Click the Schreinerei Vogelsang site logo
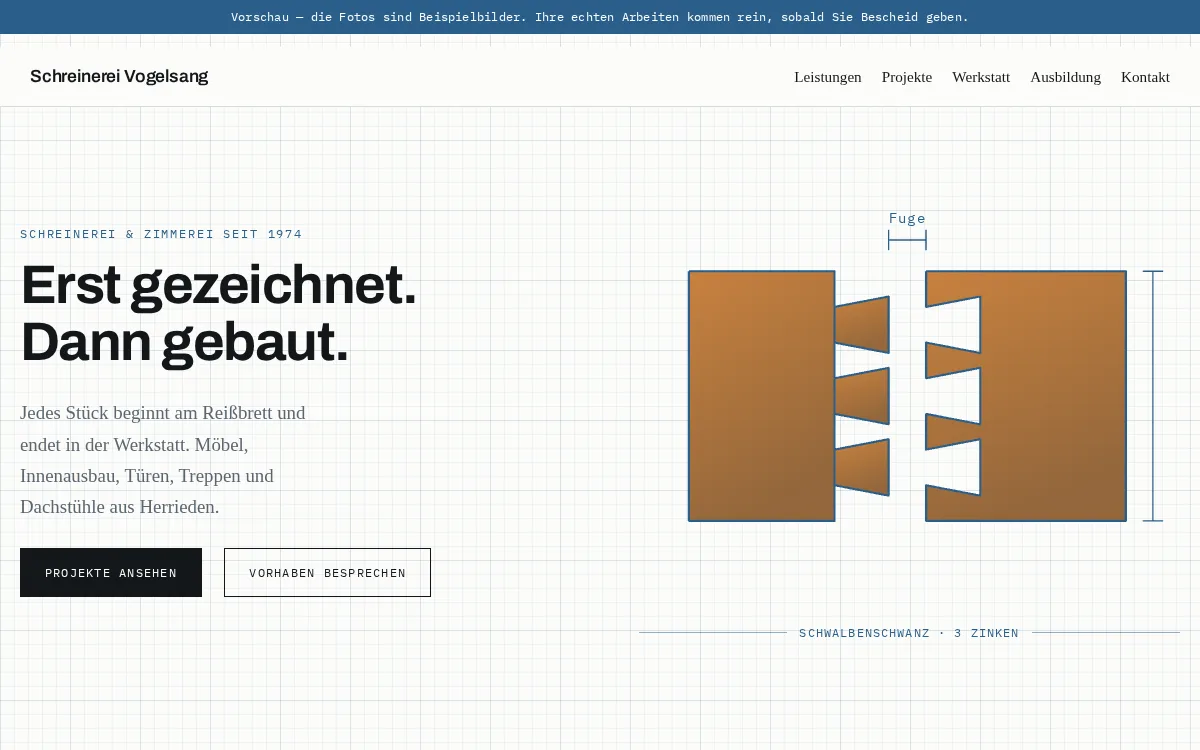The height and width of the screenshot is (750, 1200). pos(119,76)
